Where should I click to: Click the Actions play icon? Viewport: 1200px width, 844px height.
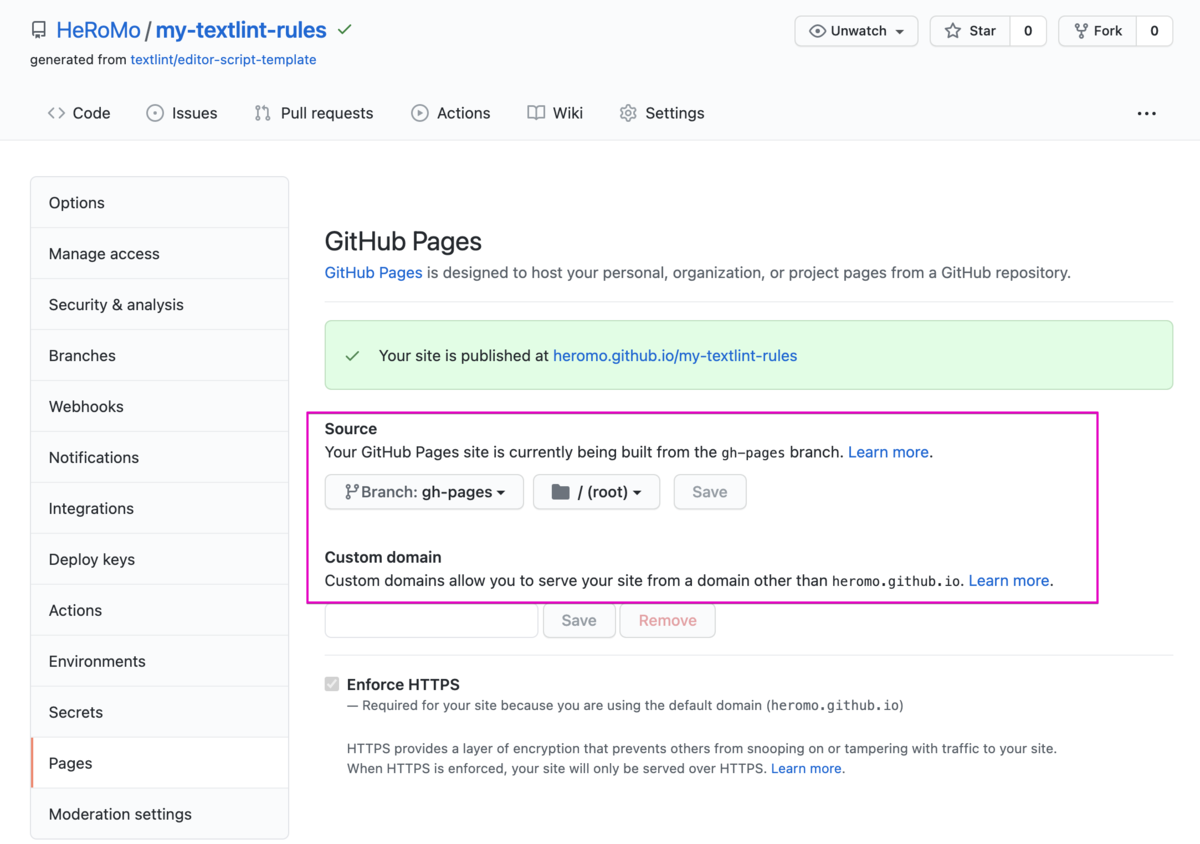pyautogui.click(x=419, y=113)
